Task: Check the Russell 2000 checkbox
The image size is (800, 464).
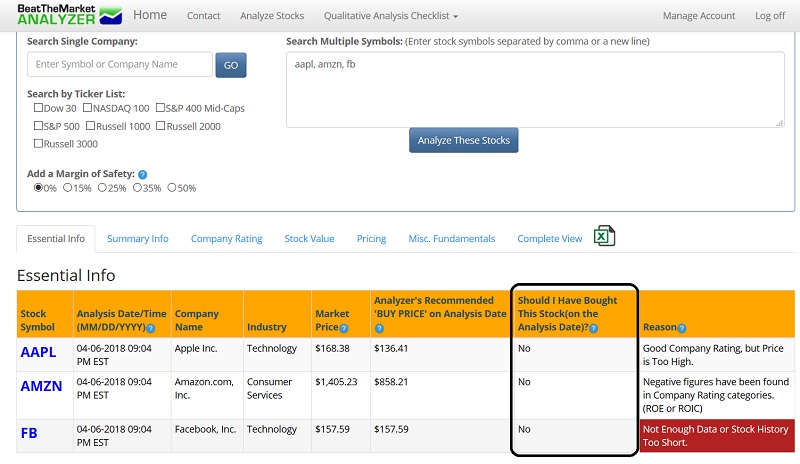Action: [x=161, y=126]
